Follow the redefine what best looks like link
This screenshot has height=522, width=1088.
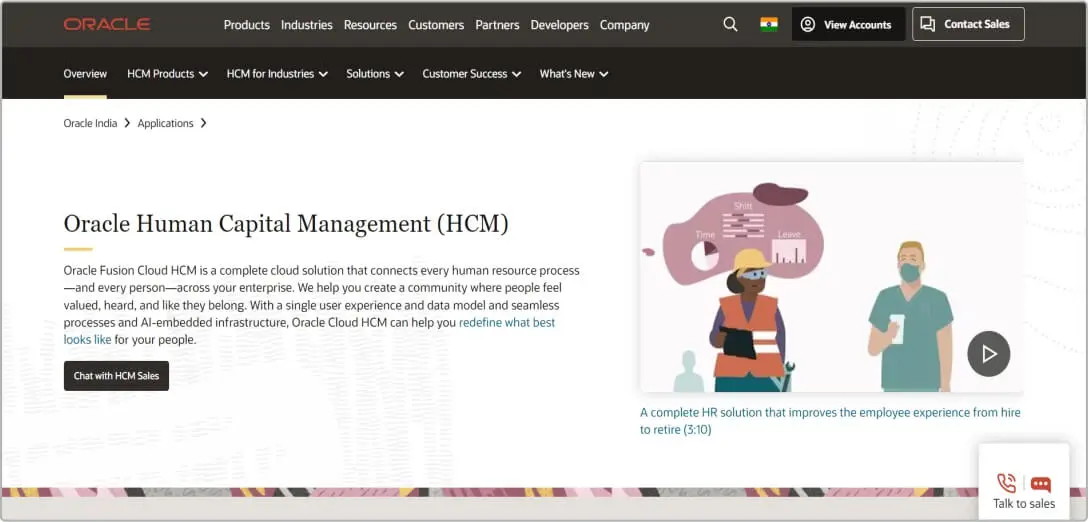click(506, 323)
